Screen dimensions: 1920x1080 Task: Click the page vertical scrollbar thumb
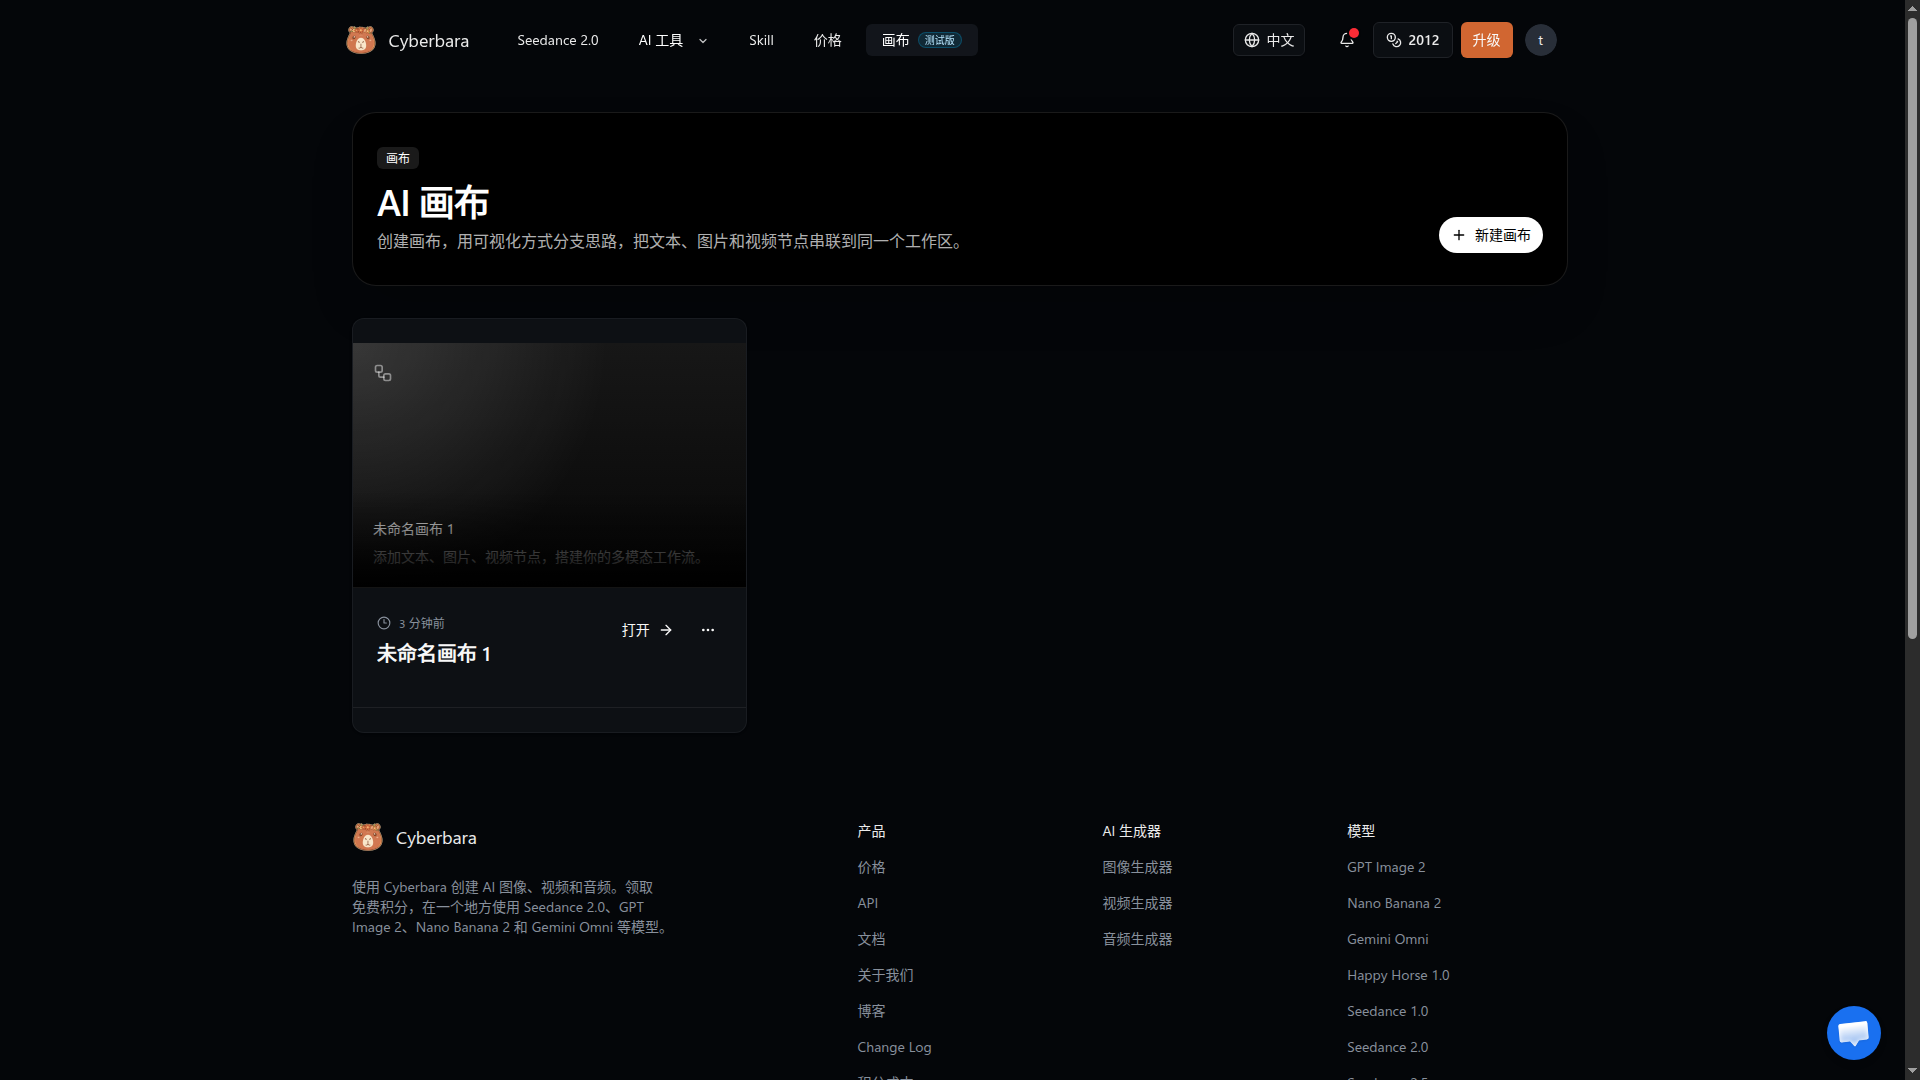tap(1912, 328)
